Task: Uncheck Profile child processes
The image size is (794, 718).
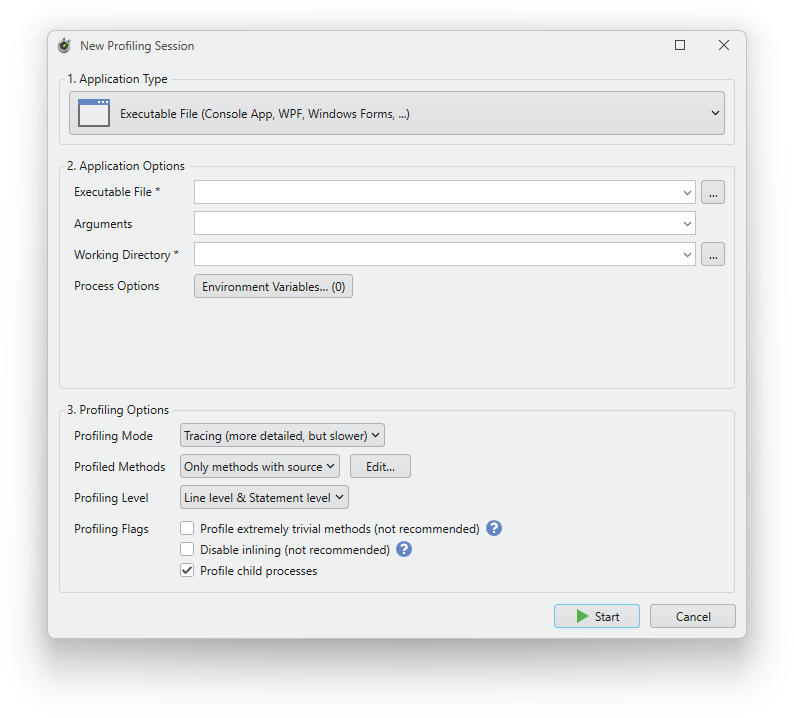Action: 187,570
